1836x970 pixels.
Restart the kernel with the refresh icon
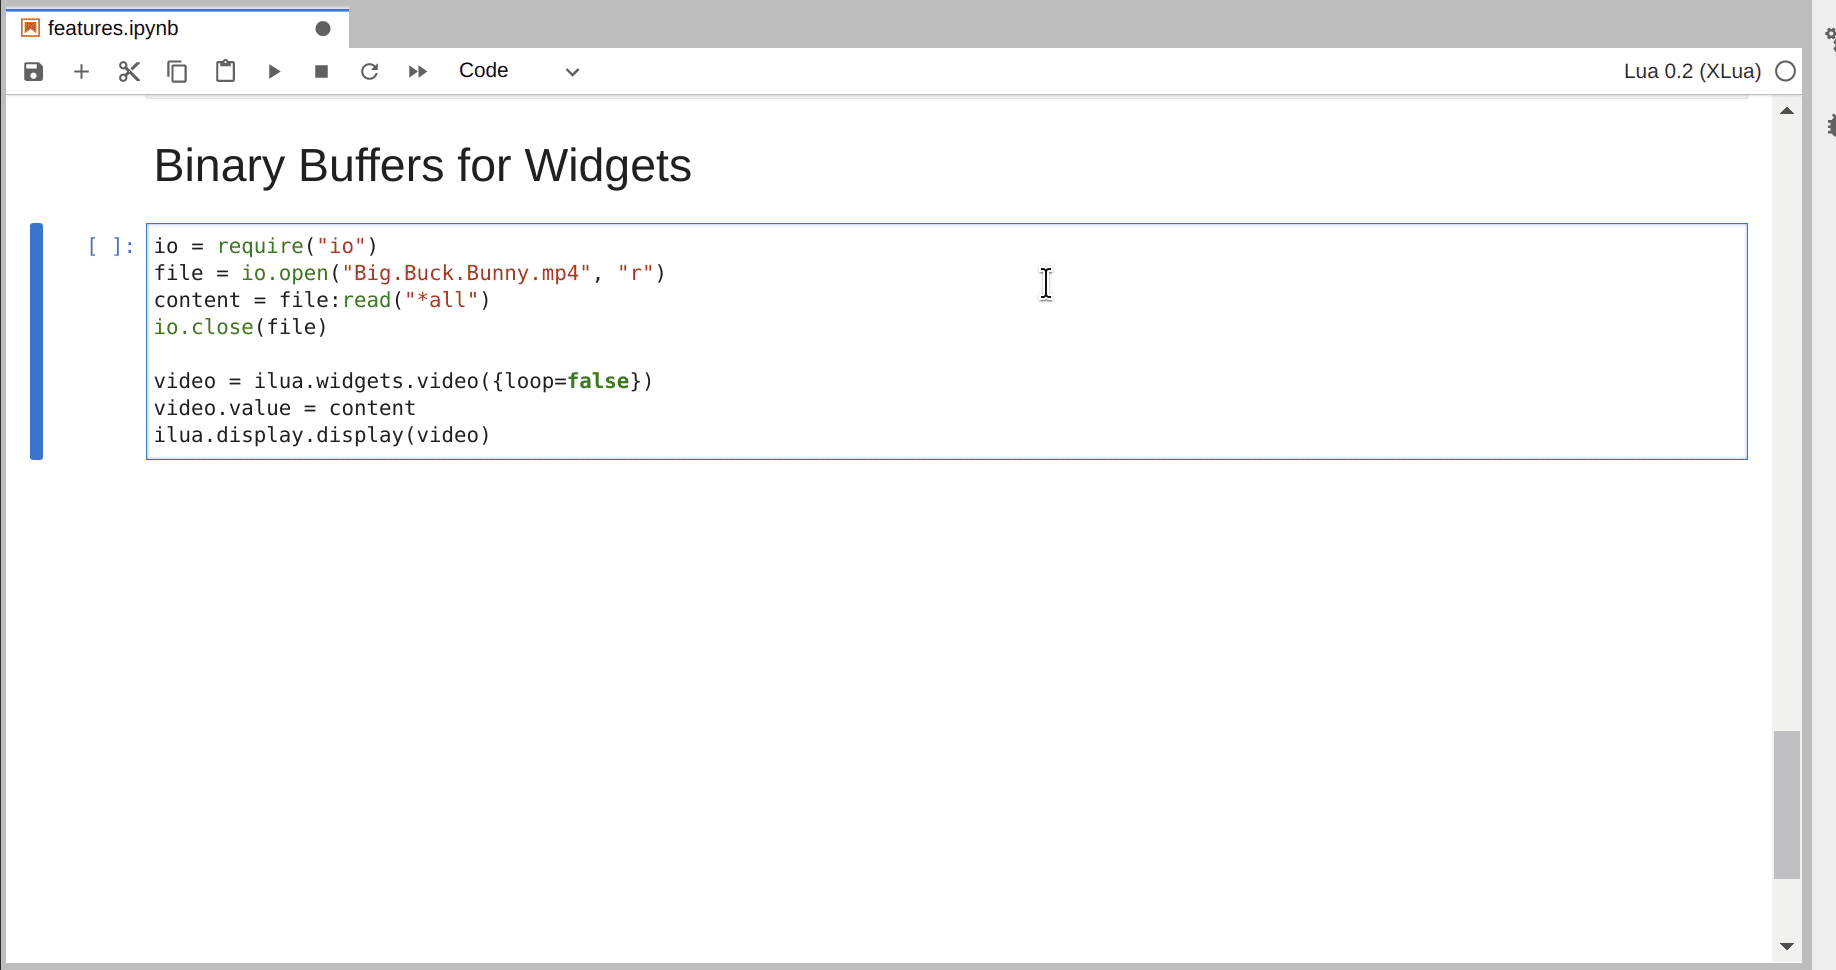[x=369, y=71]
